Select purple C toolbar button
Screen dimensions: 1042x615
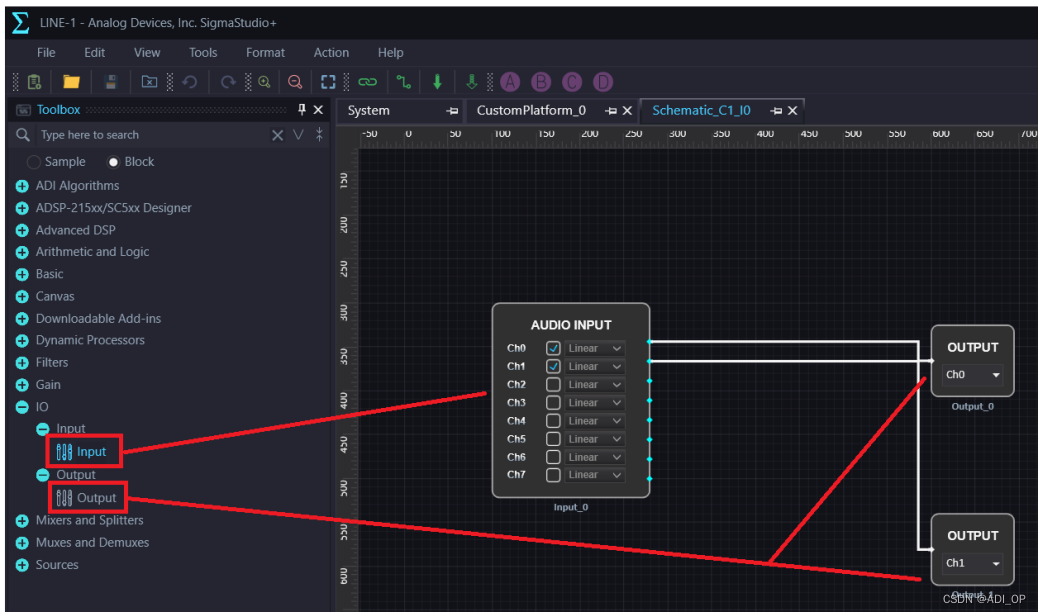[x=572, y=82]
